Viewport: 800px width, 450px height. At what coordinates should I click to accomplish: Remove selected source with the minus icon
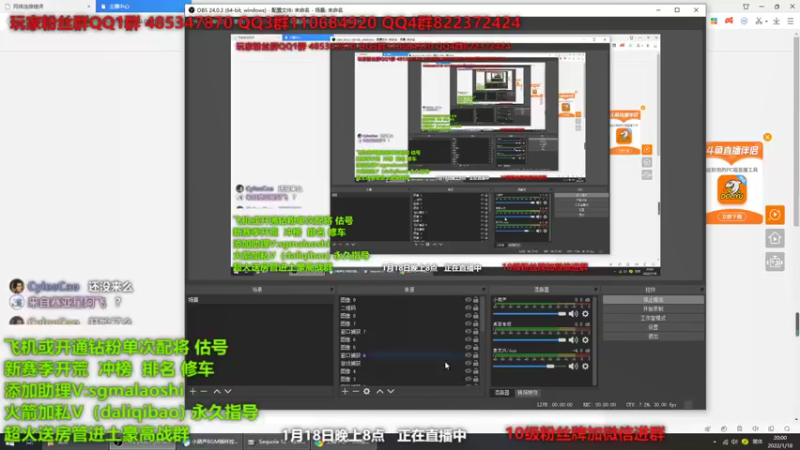[x=356, y=391]
